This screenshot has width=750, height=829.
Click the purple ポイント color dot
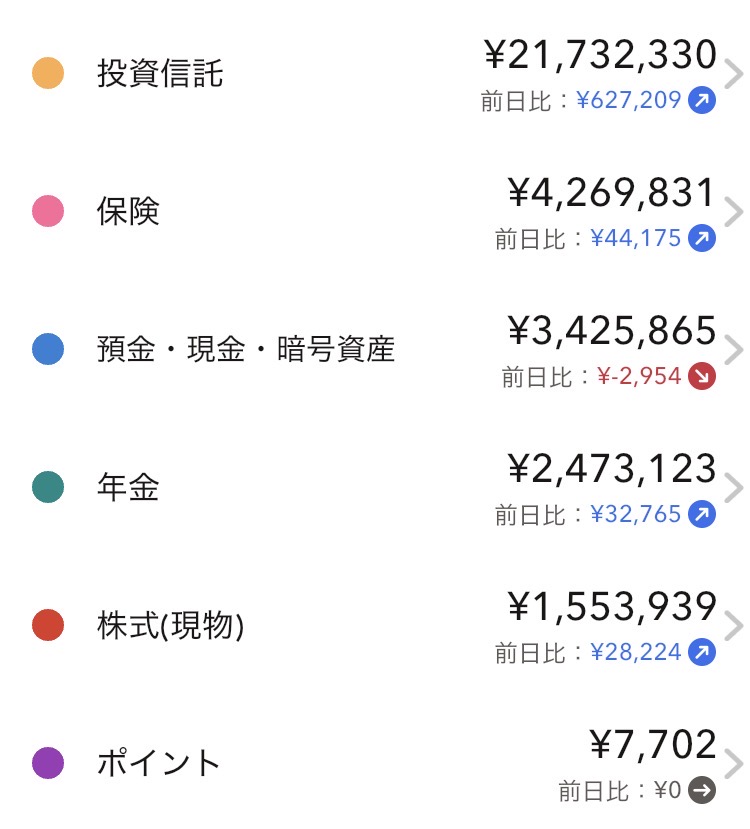click(x=48, y=764)
